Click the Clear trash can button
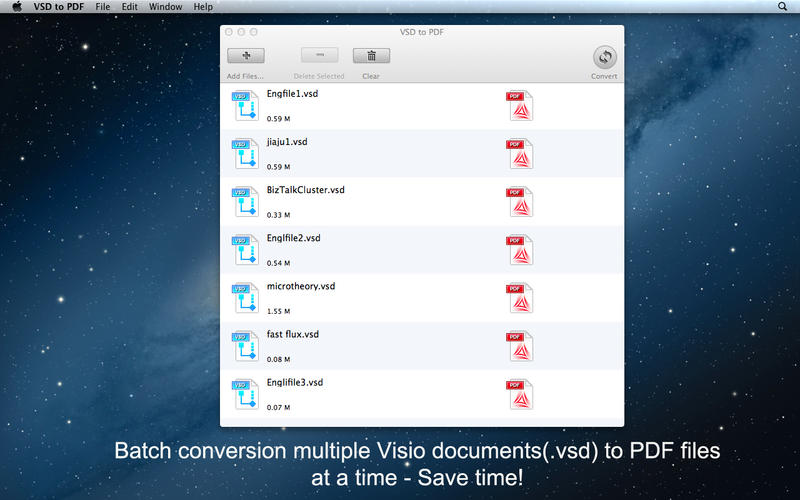This screenshot has width=800, height=500. point(371,56)
